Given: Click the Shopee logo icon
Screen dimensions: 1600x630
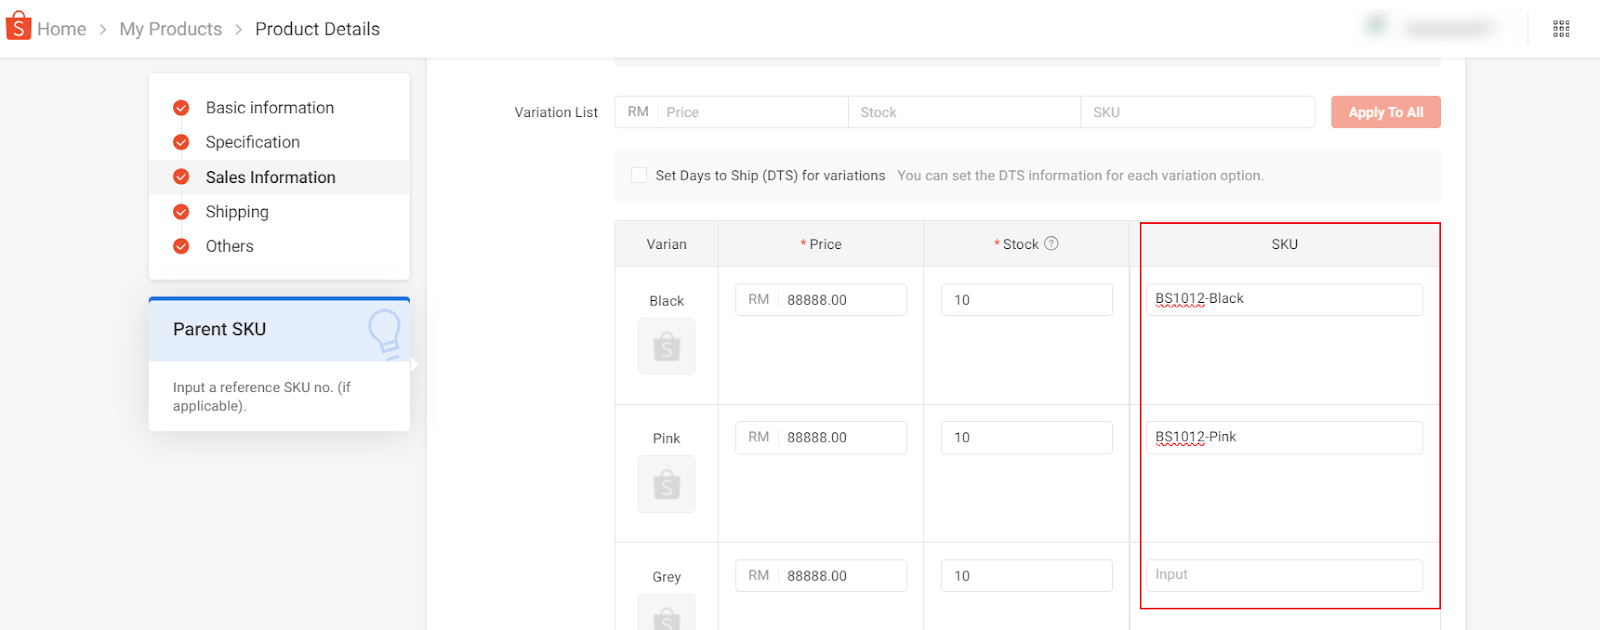Looking at the screenshot, I should pyautogui.click(x=18, y=27).
